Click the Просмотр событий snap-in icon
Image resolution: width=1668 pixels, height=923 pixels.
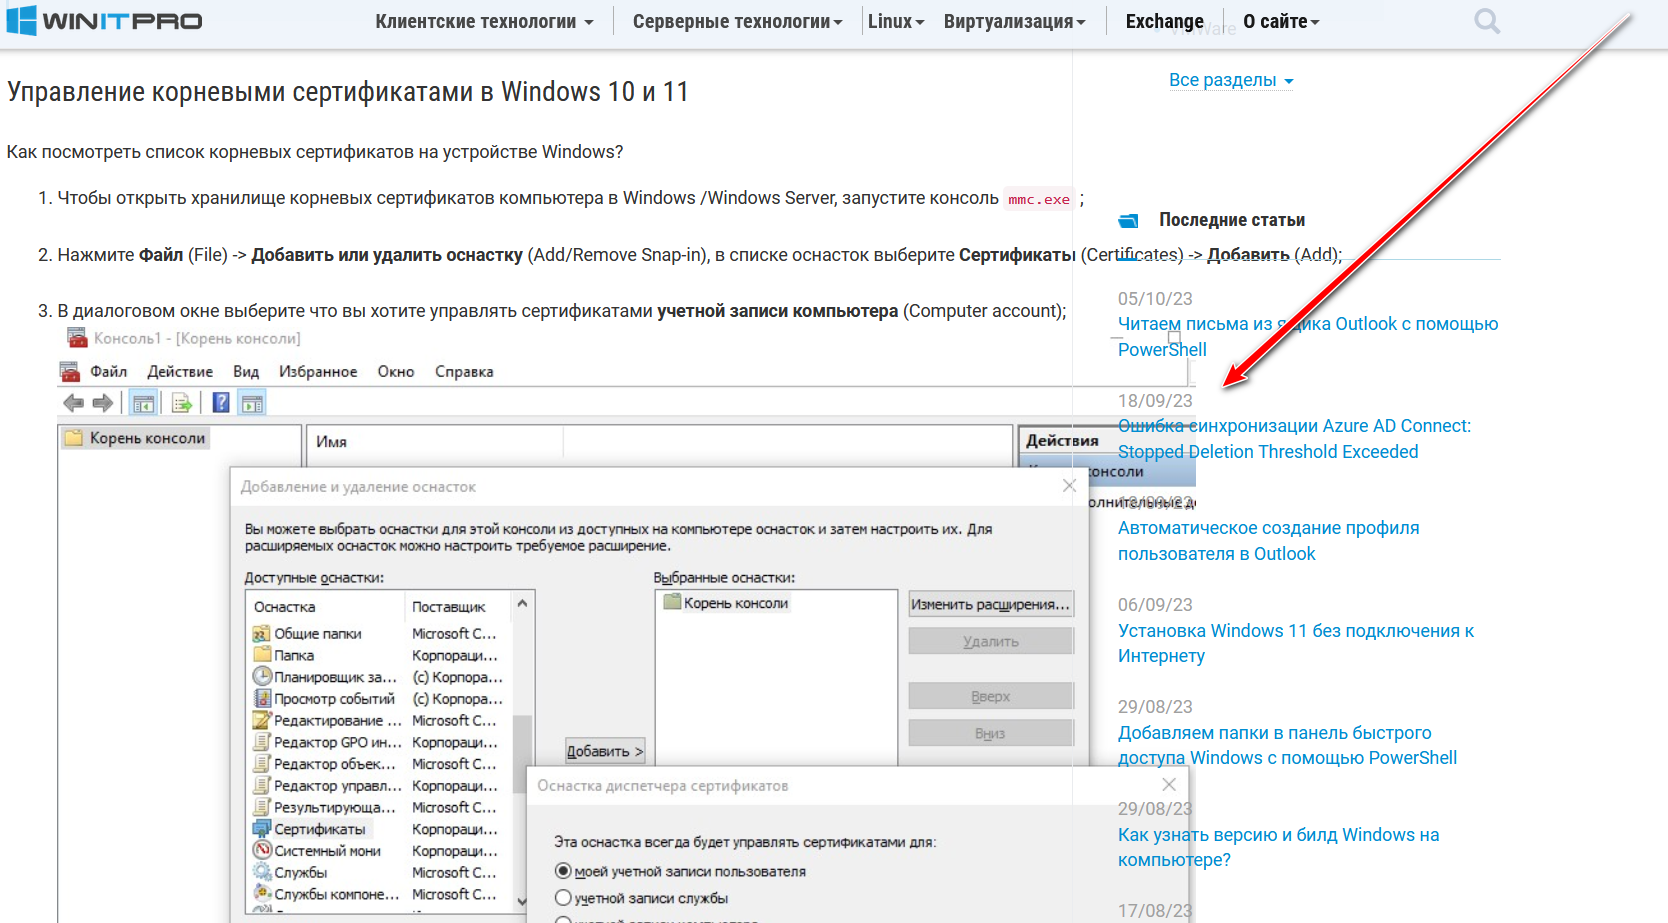262,699
